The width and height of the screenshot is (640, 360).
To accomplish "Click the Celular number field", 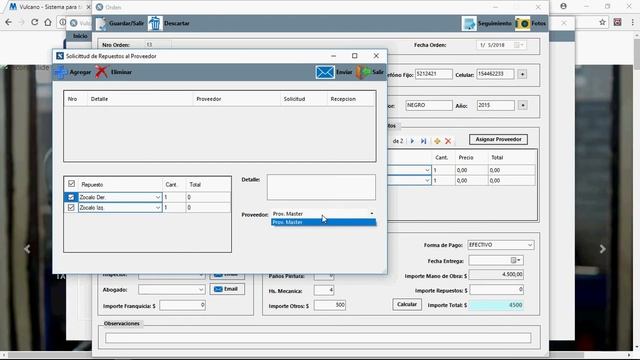I will [x=496, y=74].
